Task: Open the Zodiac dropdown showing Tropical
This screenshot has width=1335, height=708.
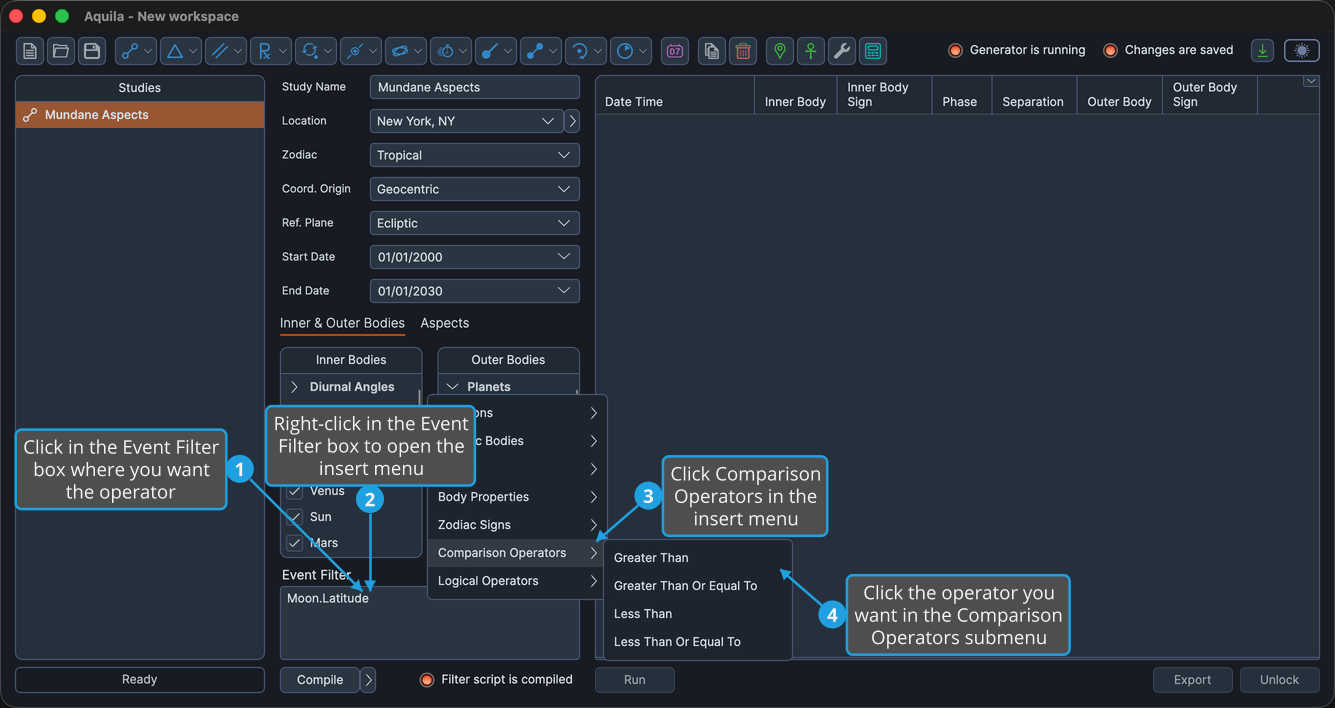Action: coord(474,155)
